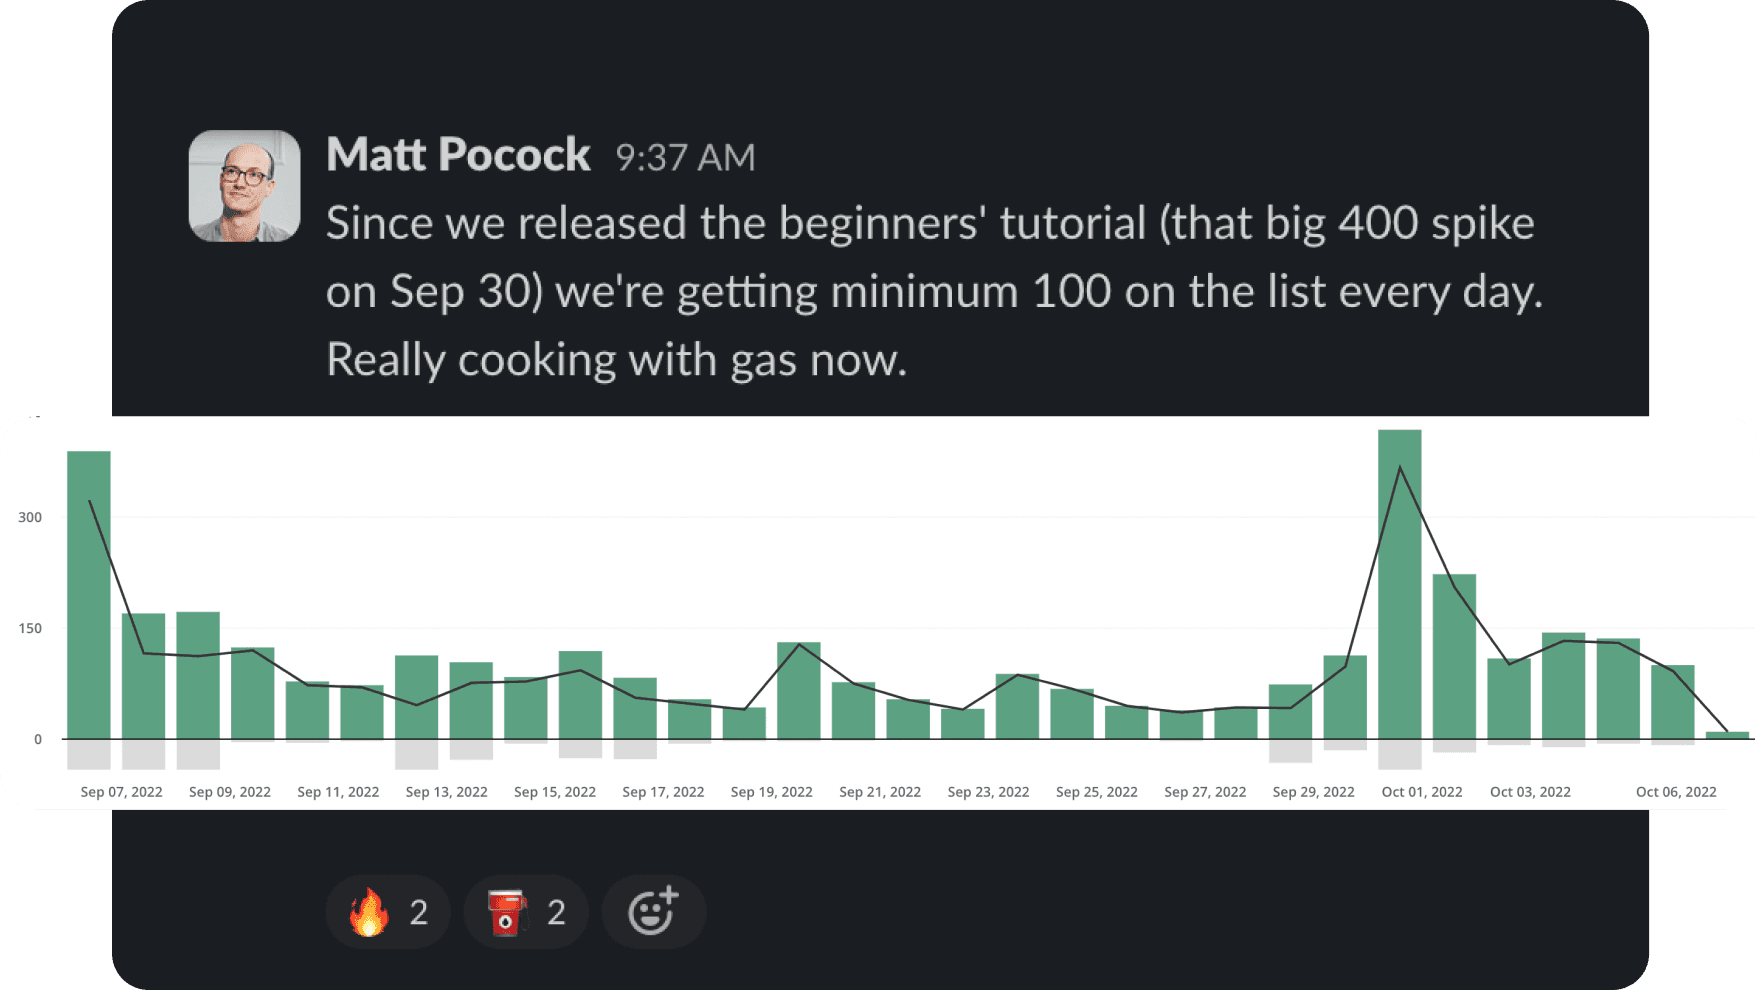Click the Sep 13, 2022 date label

446,792
